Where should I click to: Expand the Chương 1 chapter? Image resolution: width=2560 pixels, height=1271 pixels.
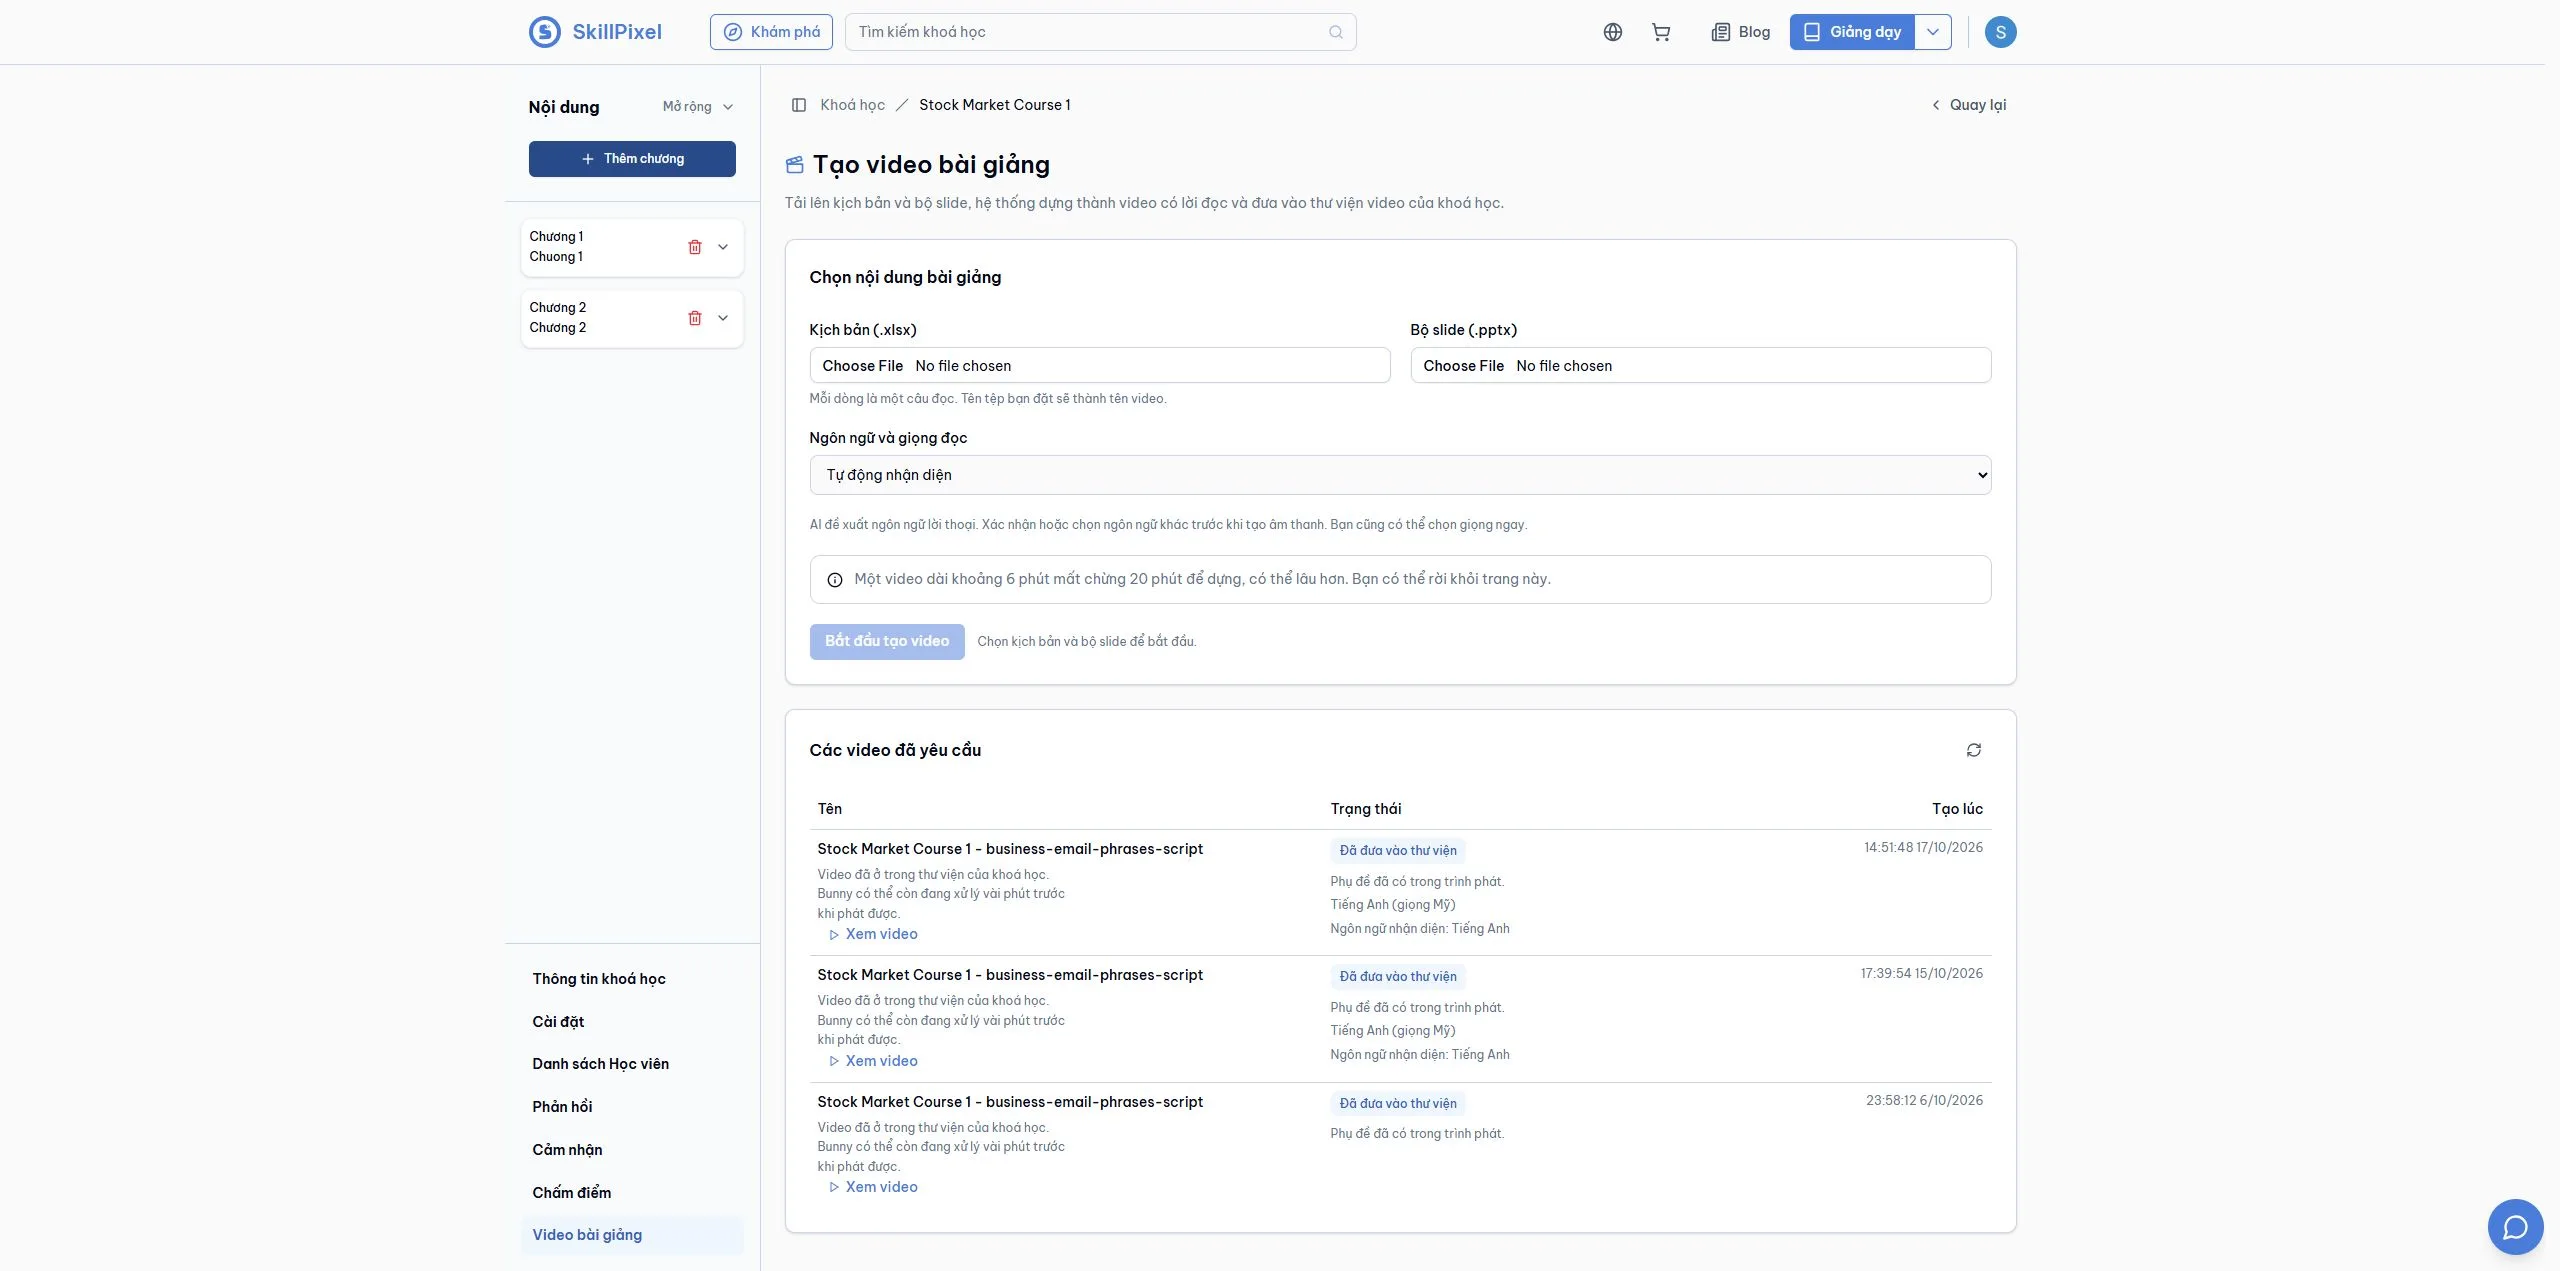click(x=723, y=247)
